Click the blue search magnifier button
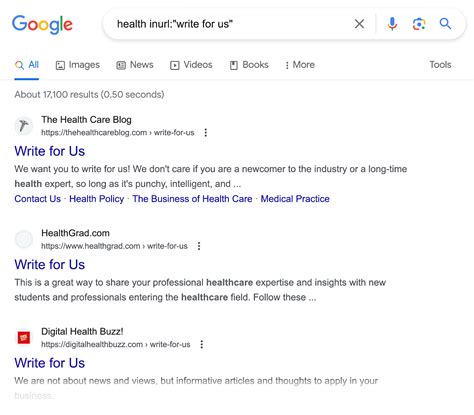 445,24
